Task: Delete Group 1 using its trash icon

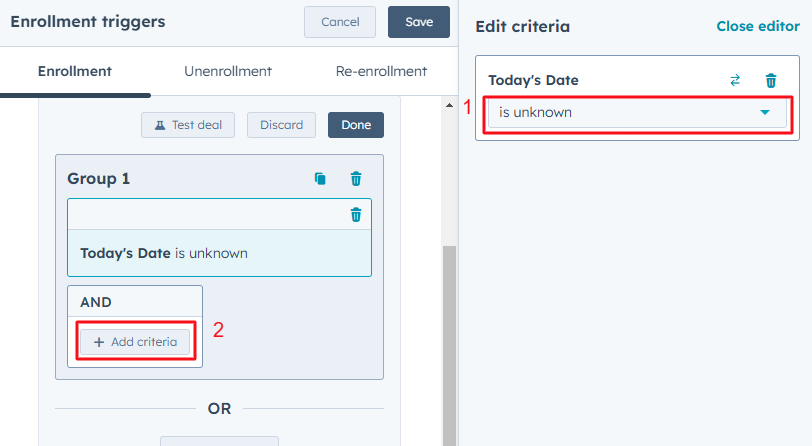Action: click(x=356, y=179)
